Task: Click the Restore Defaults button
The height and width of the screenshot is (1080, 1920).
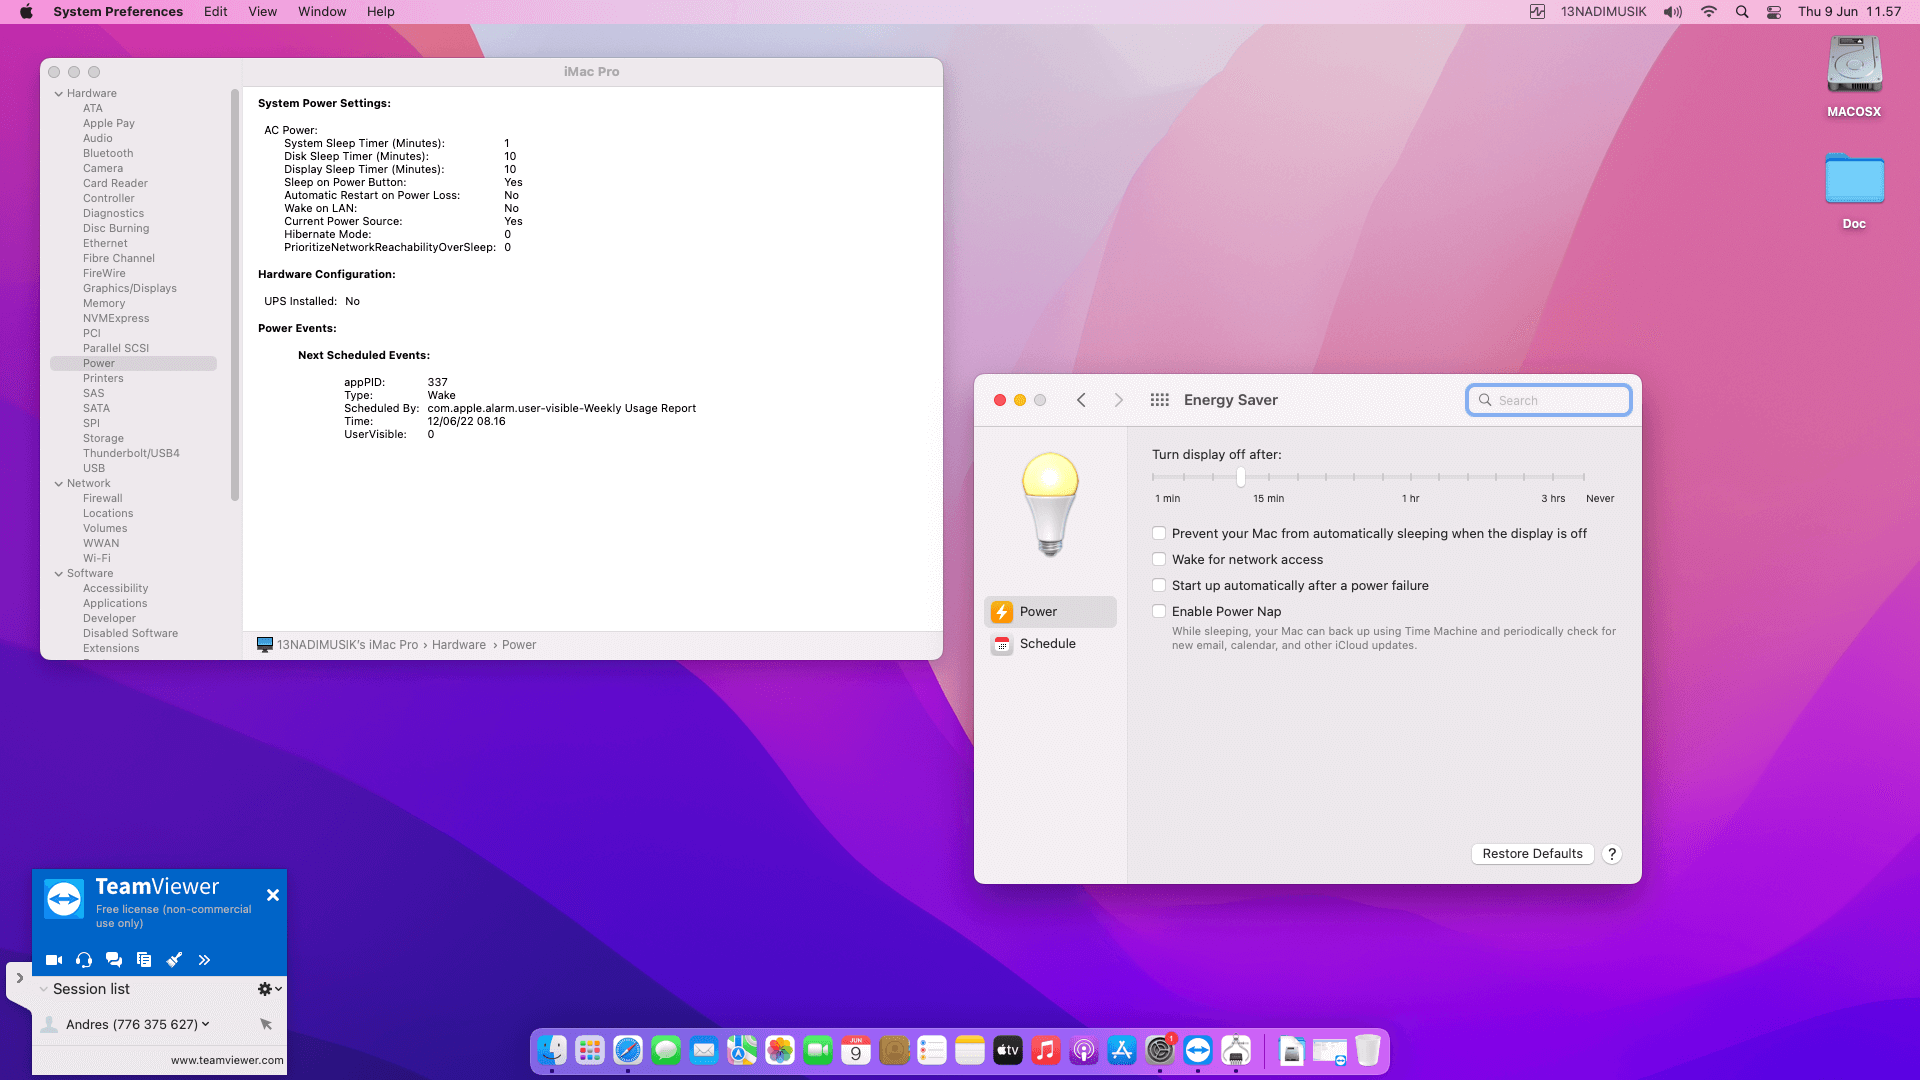Action: click(x=1532, y=854)
